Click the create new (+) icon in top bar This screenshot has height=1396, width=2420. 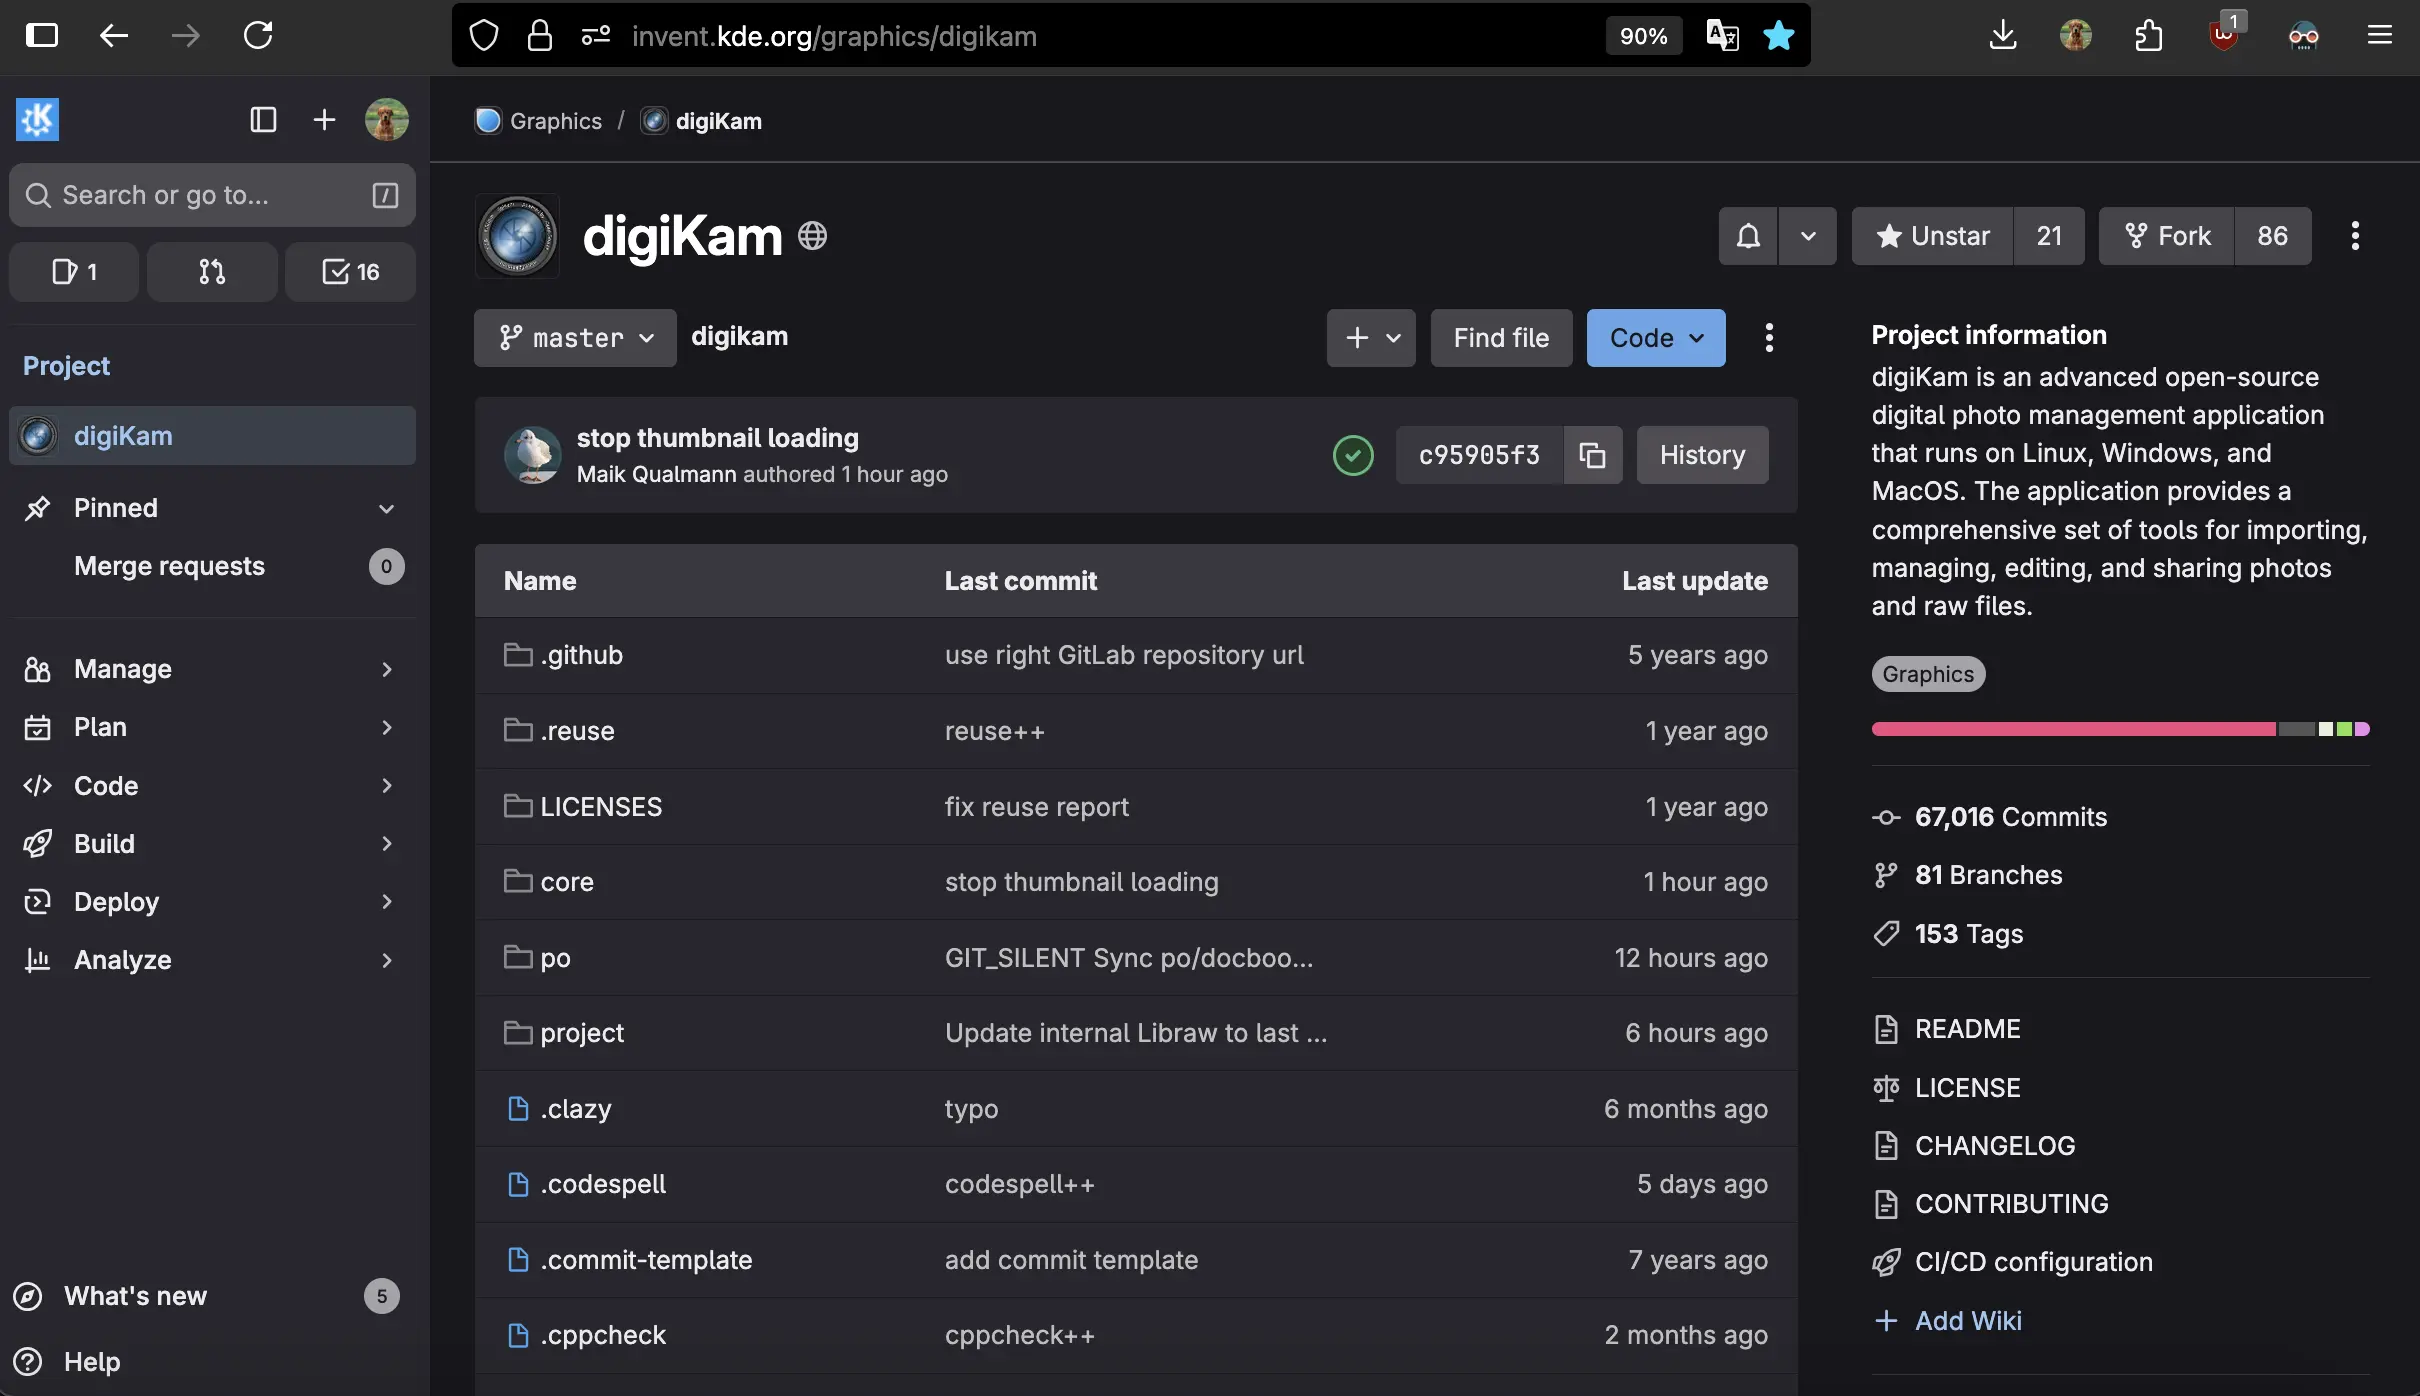[x=323, y=119]
